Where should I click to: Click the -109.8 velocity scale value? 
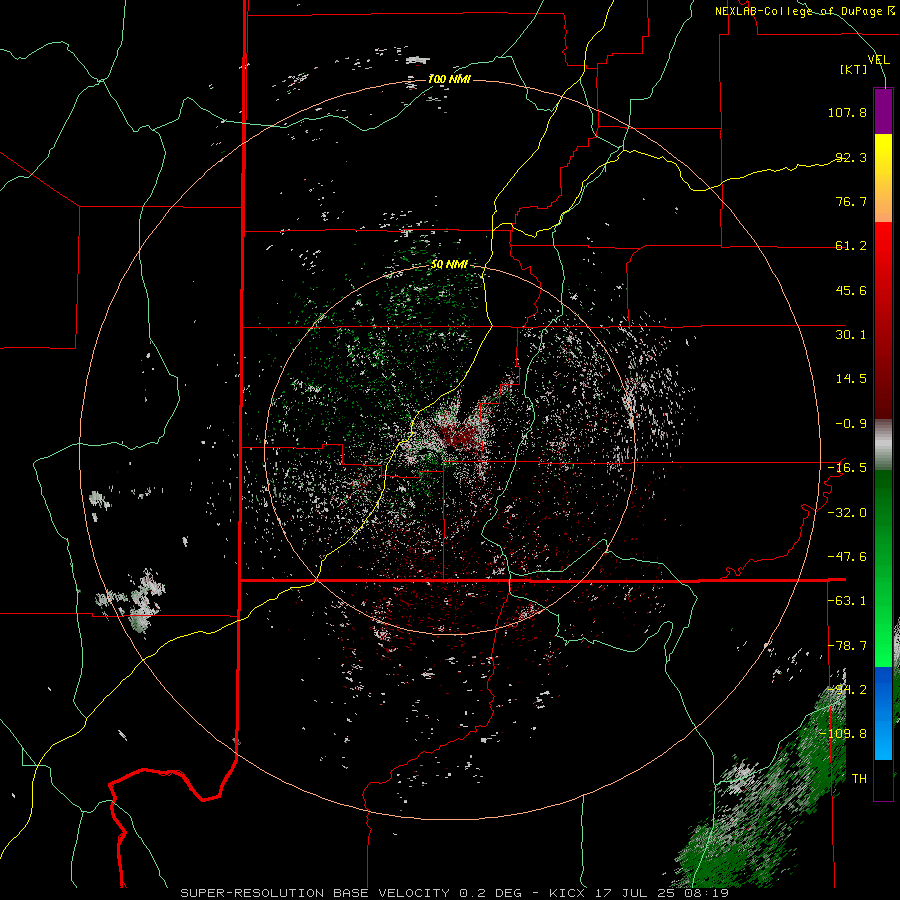pyautogui.click(x=843, y=734)
